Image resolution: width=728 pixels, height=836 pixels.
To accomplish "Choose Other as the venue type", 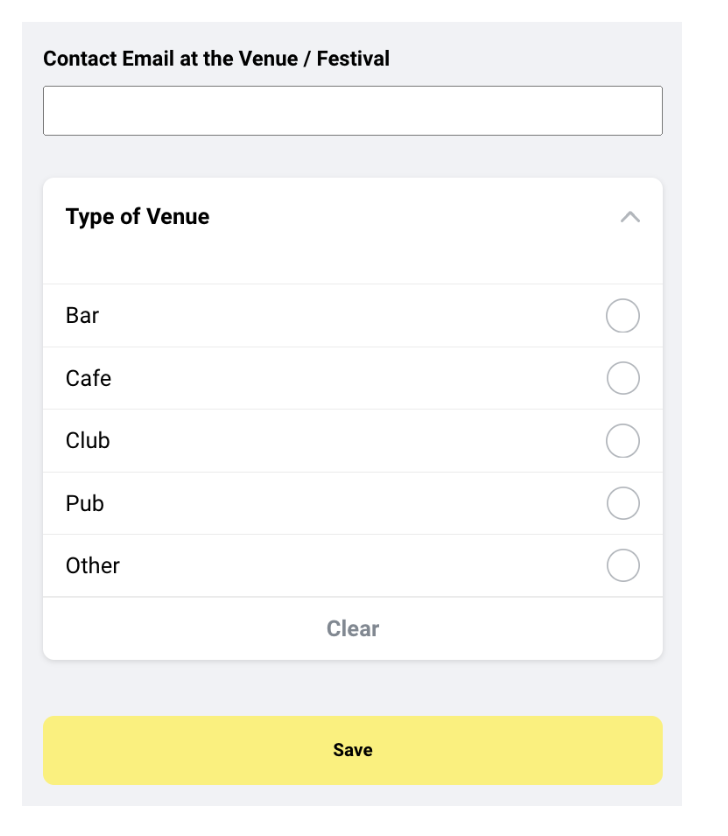I will tap(622, 565).
